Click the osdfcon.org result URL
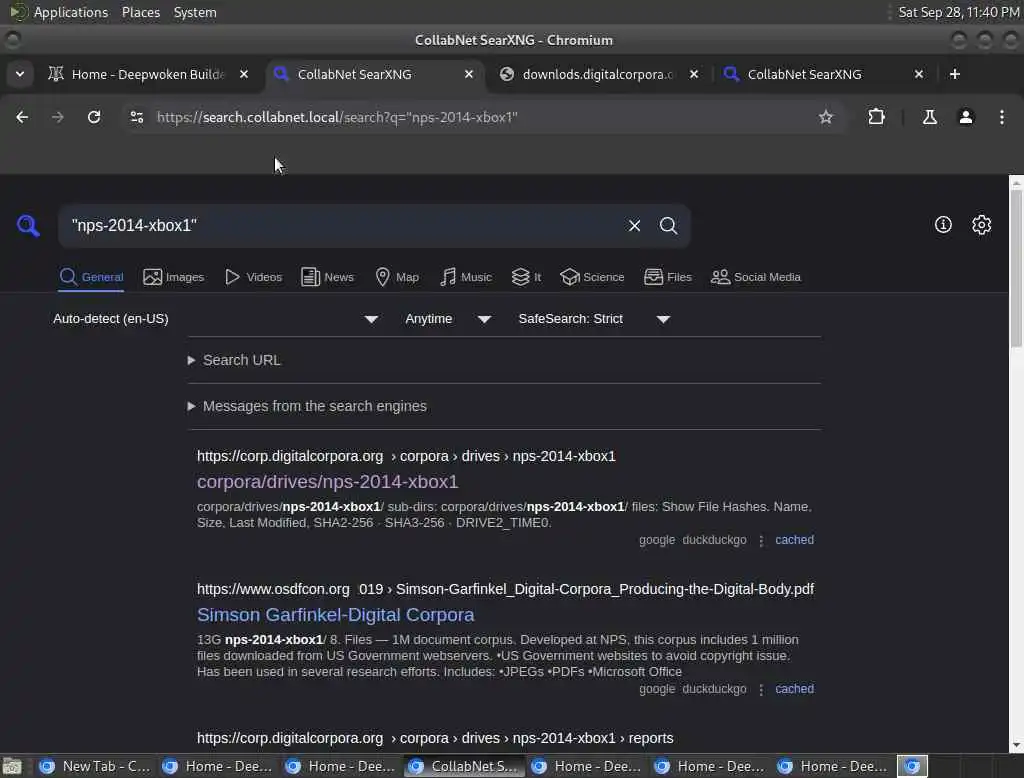Screen dimensions: 1024x778 (505, 589)
